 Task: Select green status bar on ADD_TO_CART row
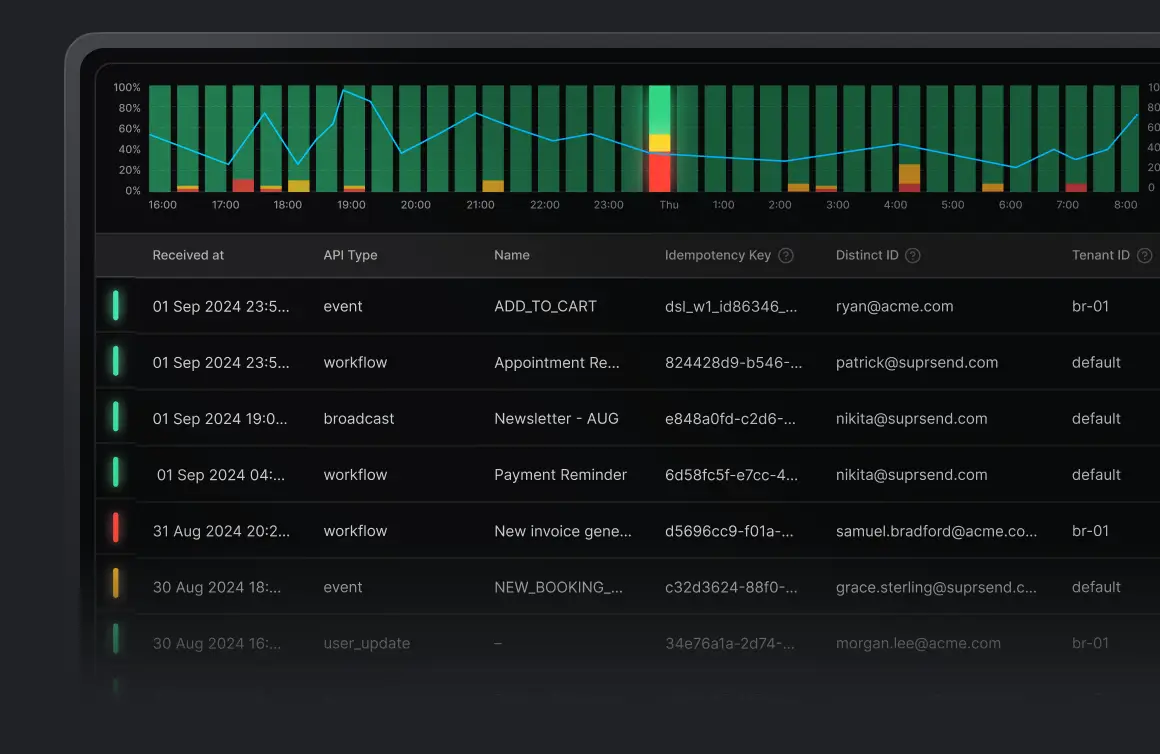(115, 306)
